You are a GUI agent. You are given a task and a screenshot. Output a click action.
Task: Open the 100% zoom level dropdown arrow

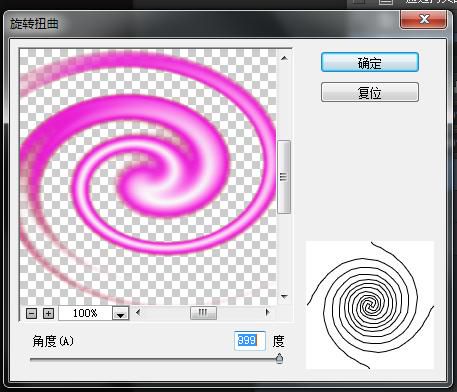(120, 314)
